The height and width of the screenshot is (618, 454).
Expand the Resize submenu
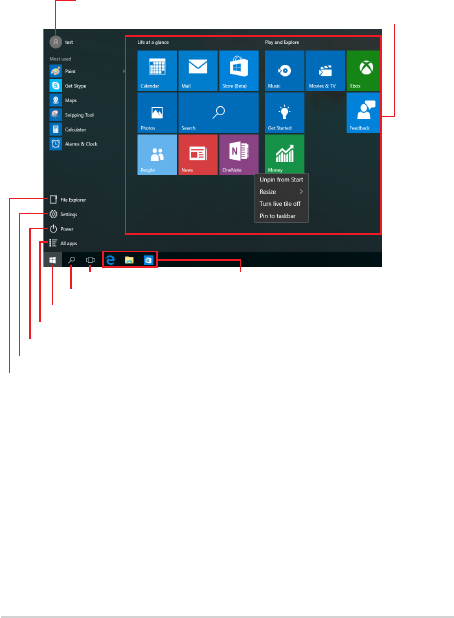[x=281, y=192]
